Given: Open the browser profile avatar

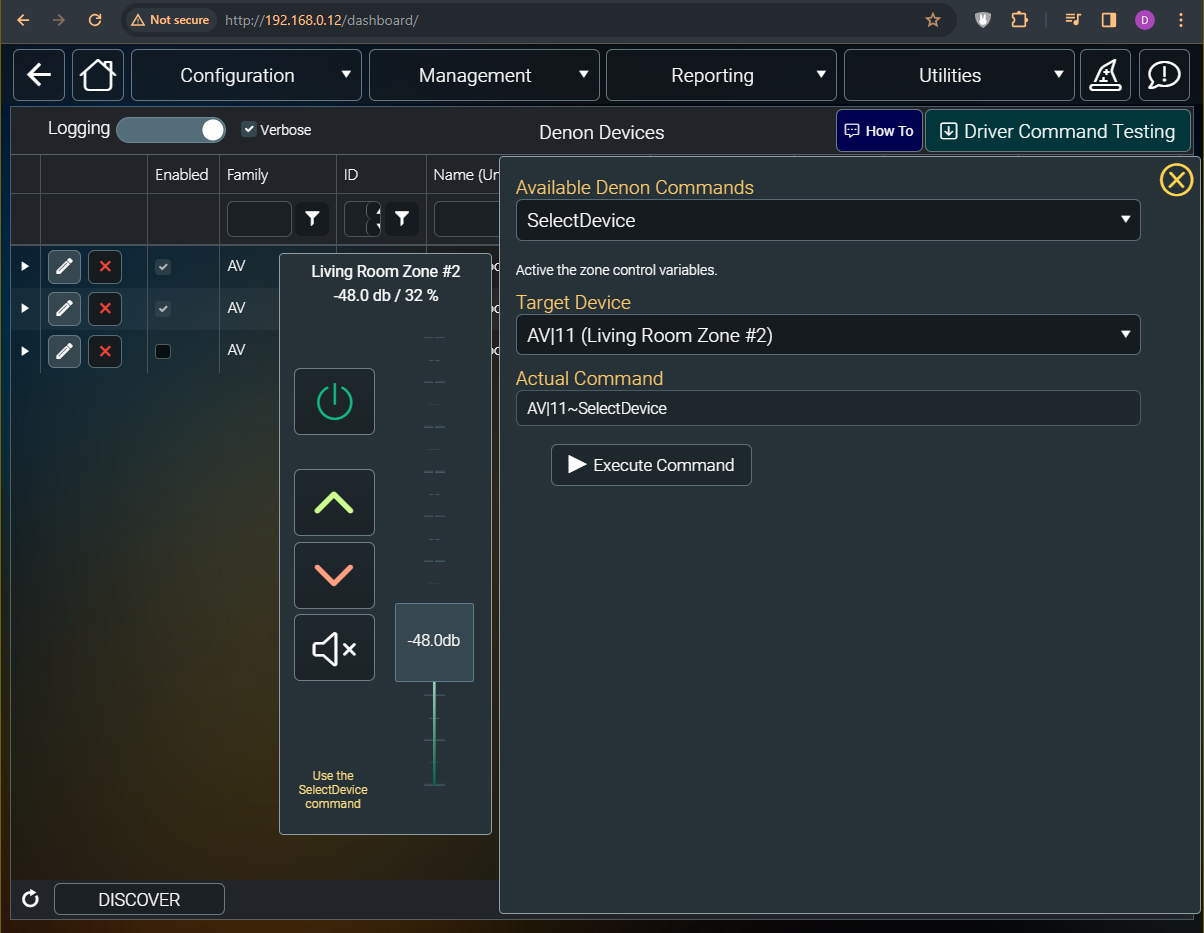Looking at the screenshot, I should (1145, 19).
